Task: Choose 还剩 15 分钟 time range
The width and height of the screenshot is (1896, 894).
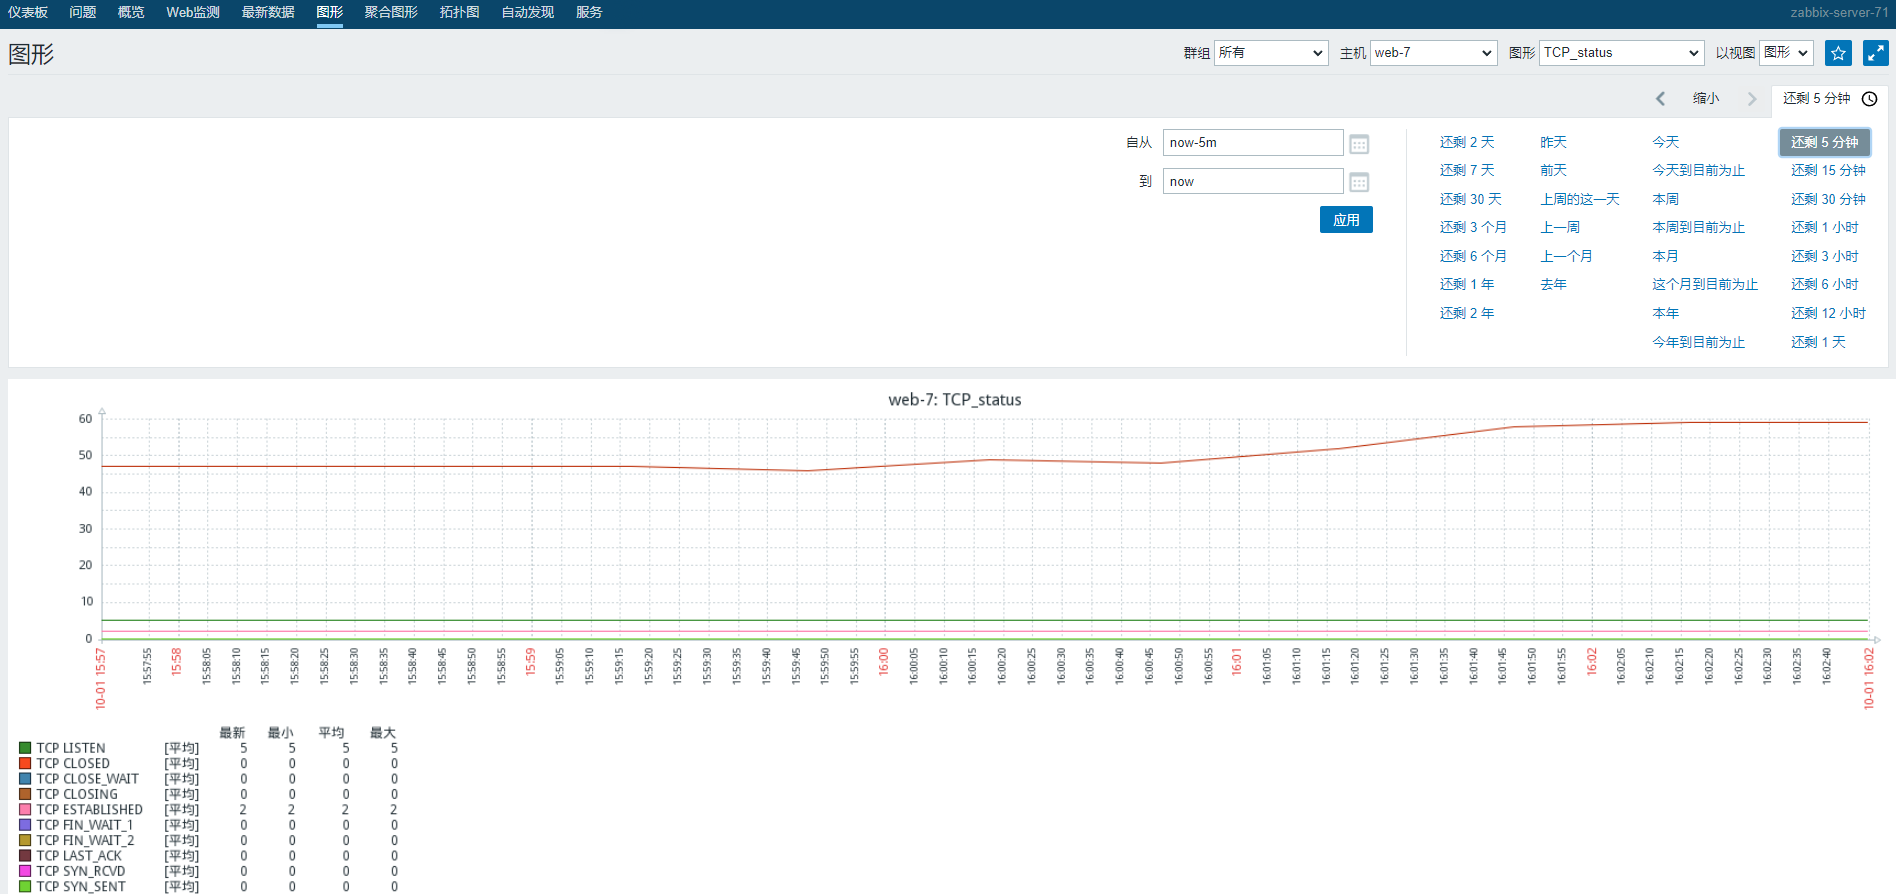Action: [1828, 171]
